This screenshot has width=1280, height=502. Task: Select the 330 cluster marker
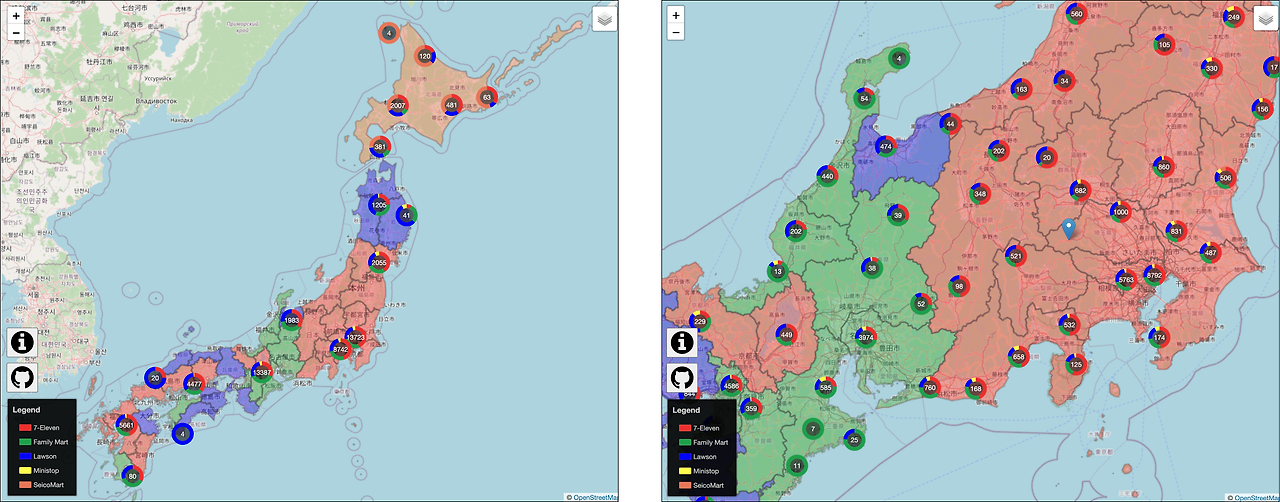1212,68
